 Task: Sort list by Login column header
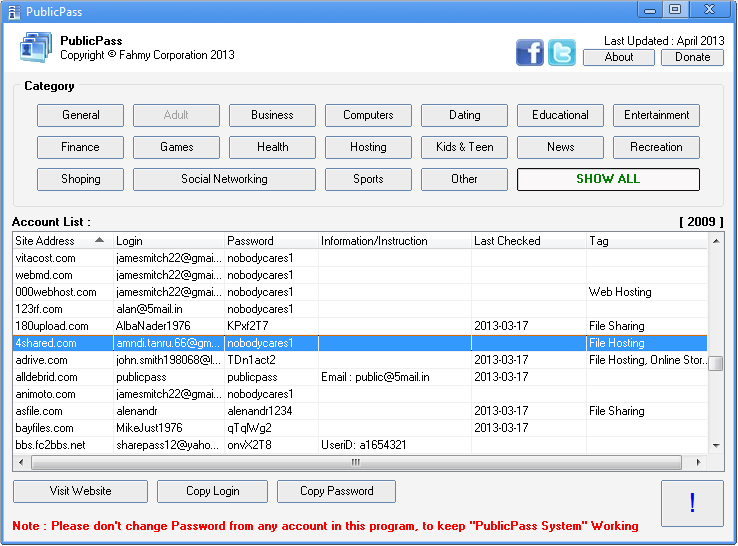tap(169, 241)
